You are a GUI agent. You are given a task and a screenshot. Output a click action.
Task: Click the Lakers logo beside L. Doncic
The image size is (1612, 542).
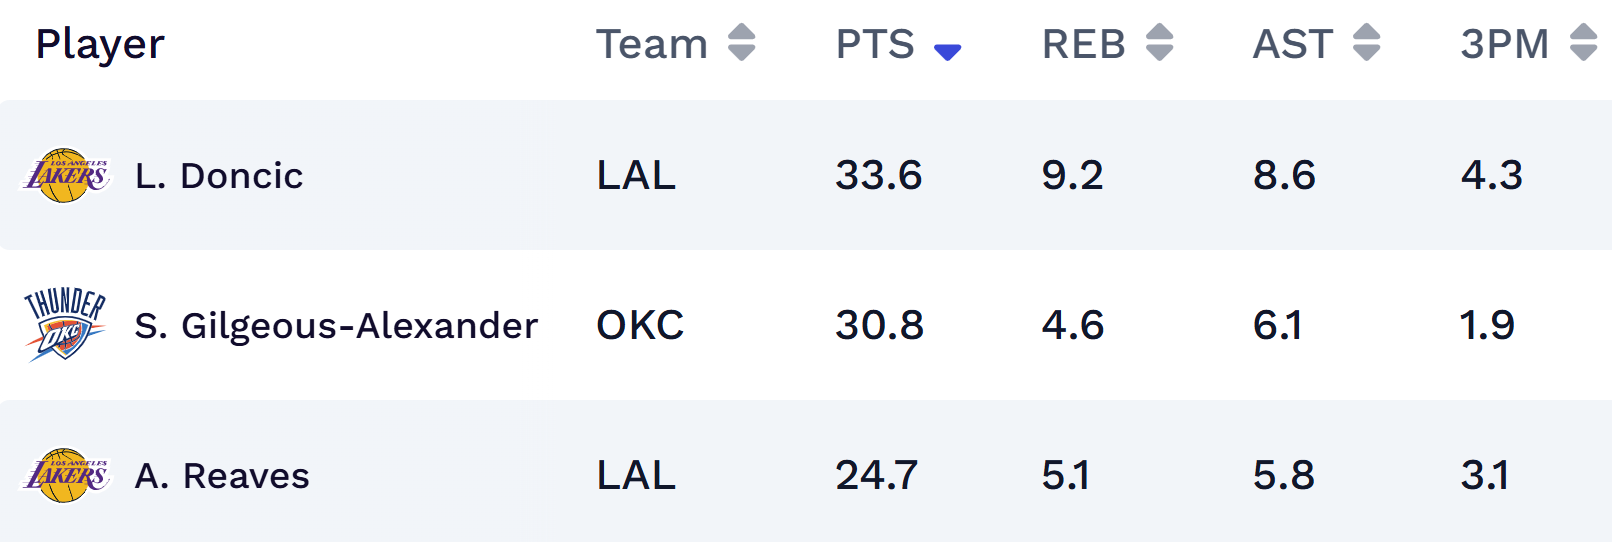(66, 176)
